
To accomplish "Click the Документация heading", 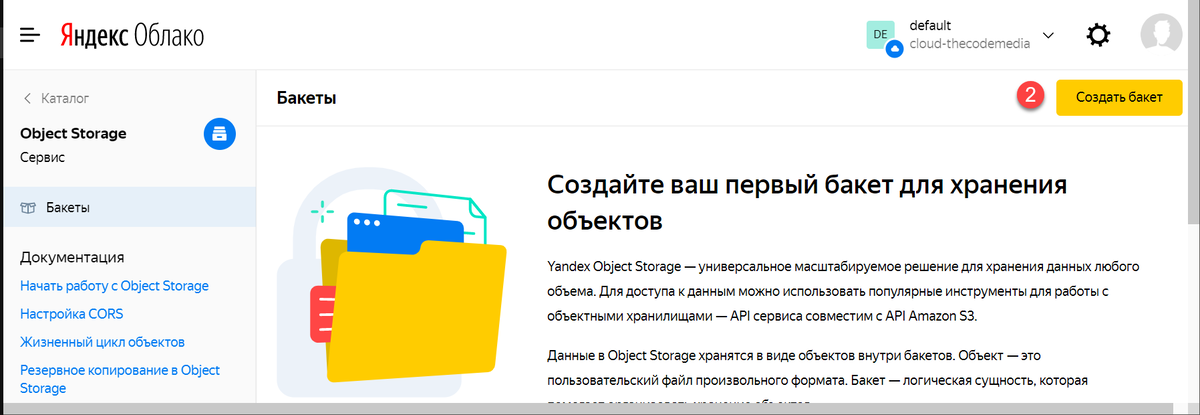I will [x=72, y=257].
